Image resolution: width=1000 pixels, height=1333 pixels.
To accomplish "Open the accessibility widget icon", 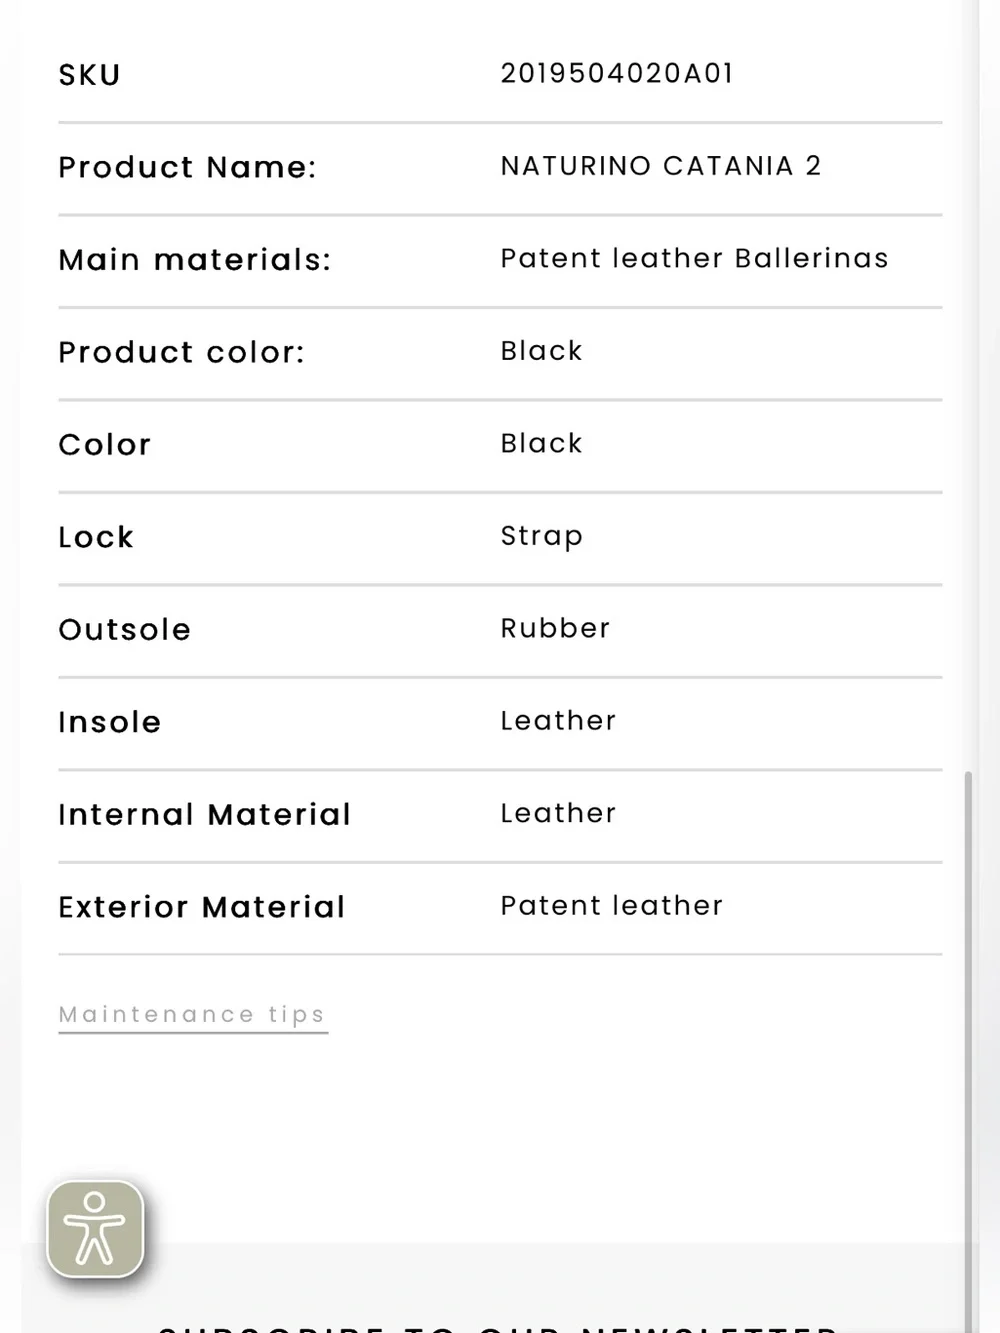I will 95,1229.
